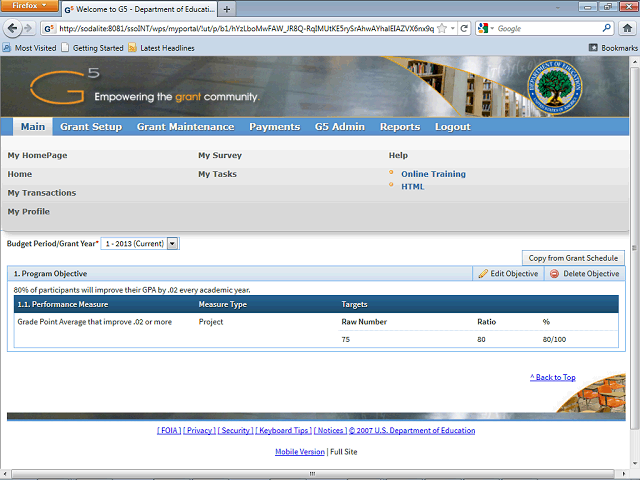Click the Latest Headlines feed icon
640x480 pixels.
(132, 48)
